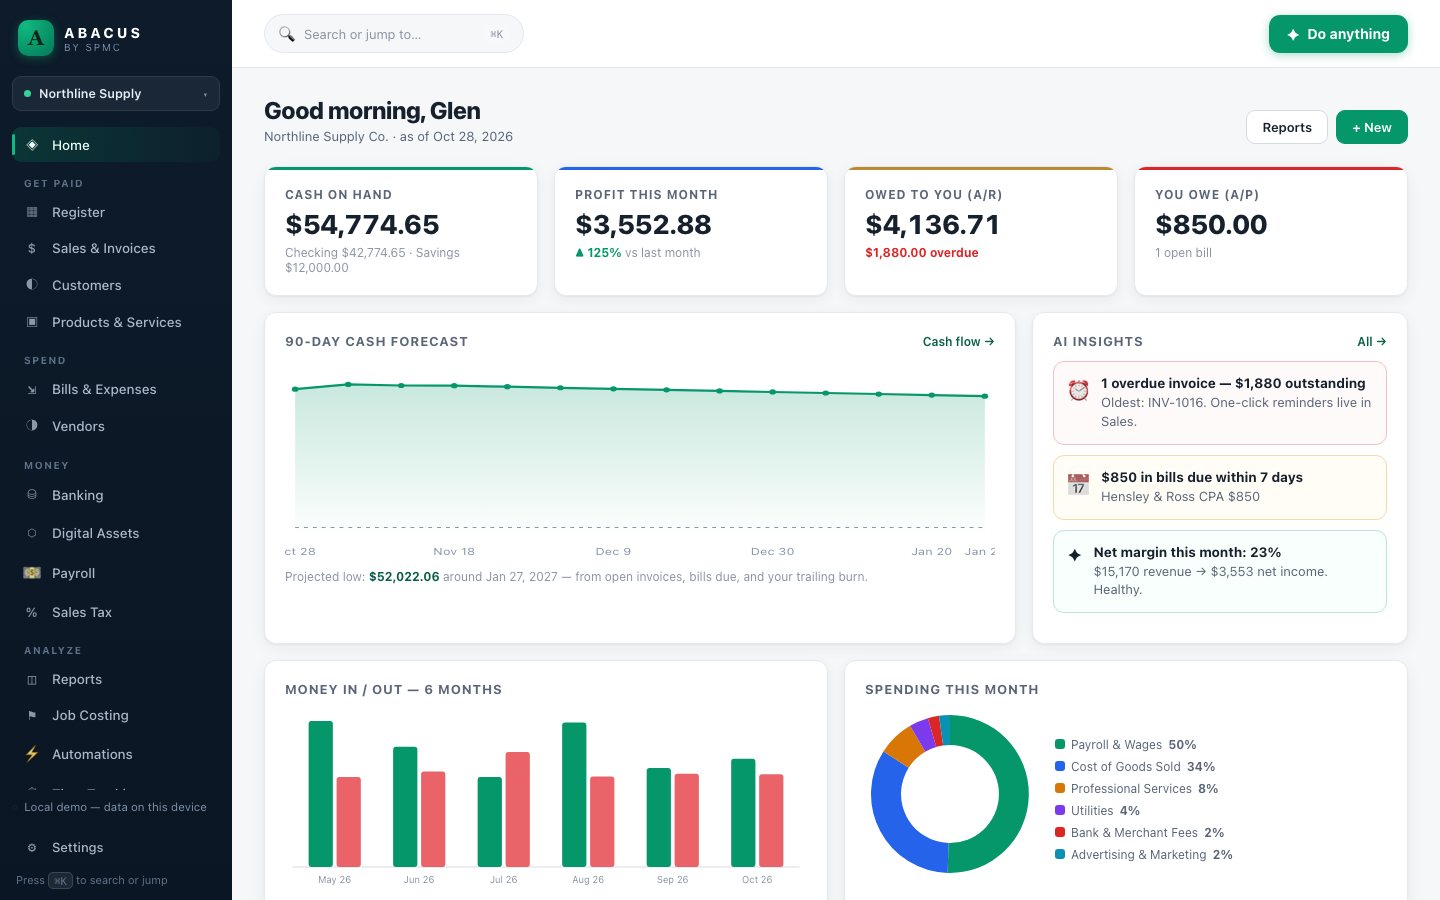Click the Professional Services 8% legend entry
Image resolution: width=1440 pixels, height=900 pixels.
[x=1137, y=789]
